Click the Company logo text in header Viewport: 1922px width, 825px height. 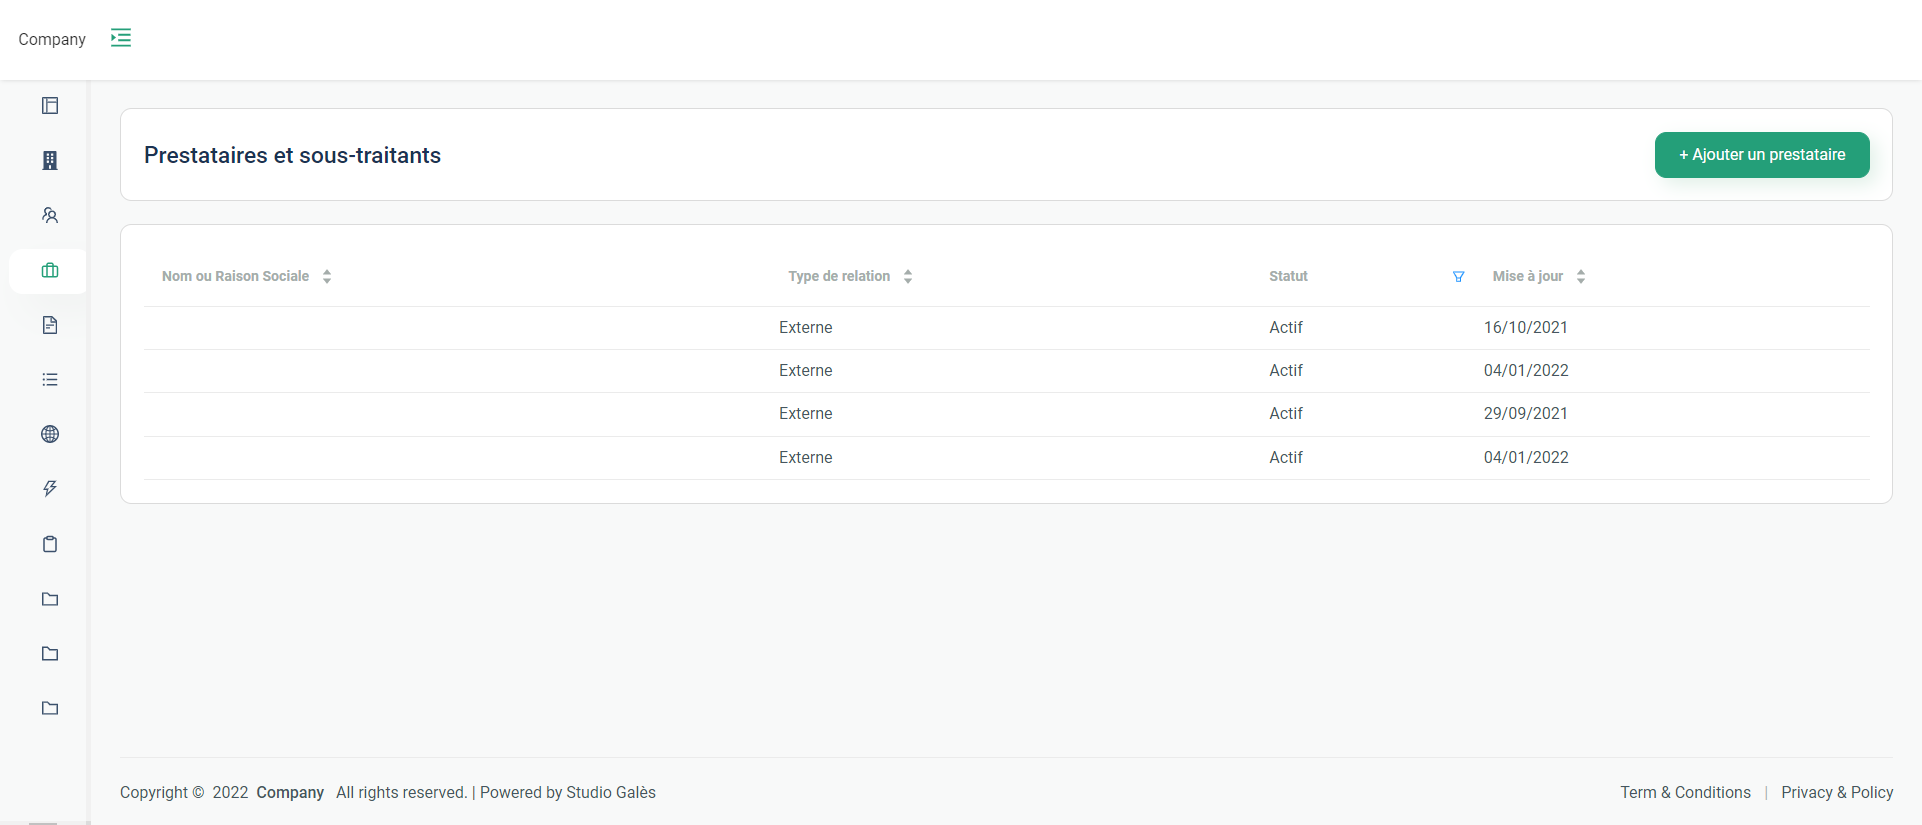point(52,39)
